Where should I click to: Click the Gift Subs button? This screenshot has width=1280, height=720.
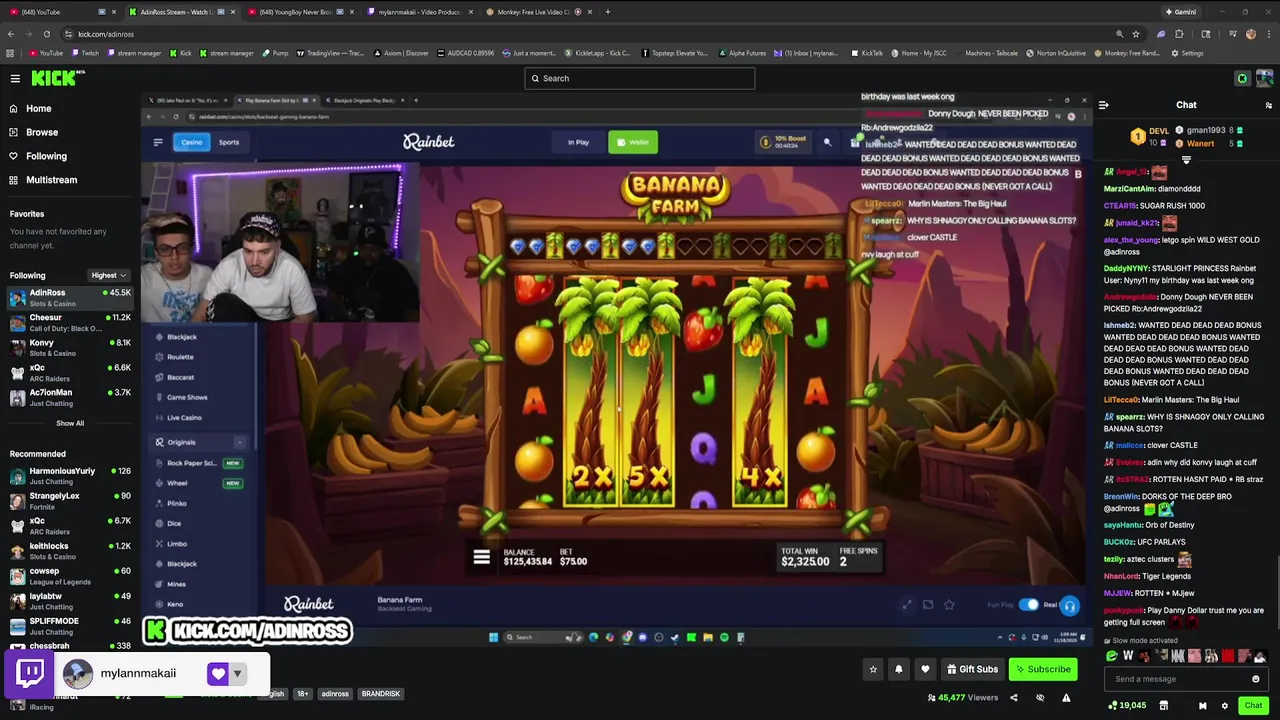972,669
